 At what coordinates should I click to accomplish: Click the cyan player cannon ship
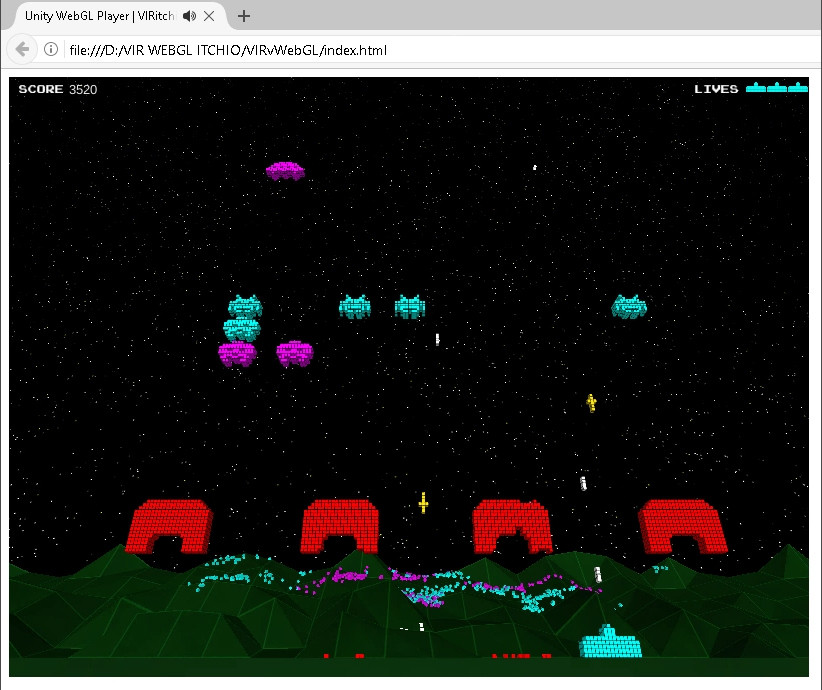tap(610, 641)
